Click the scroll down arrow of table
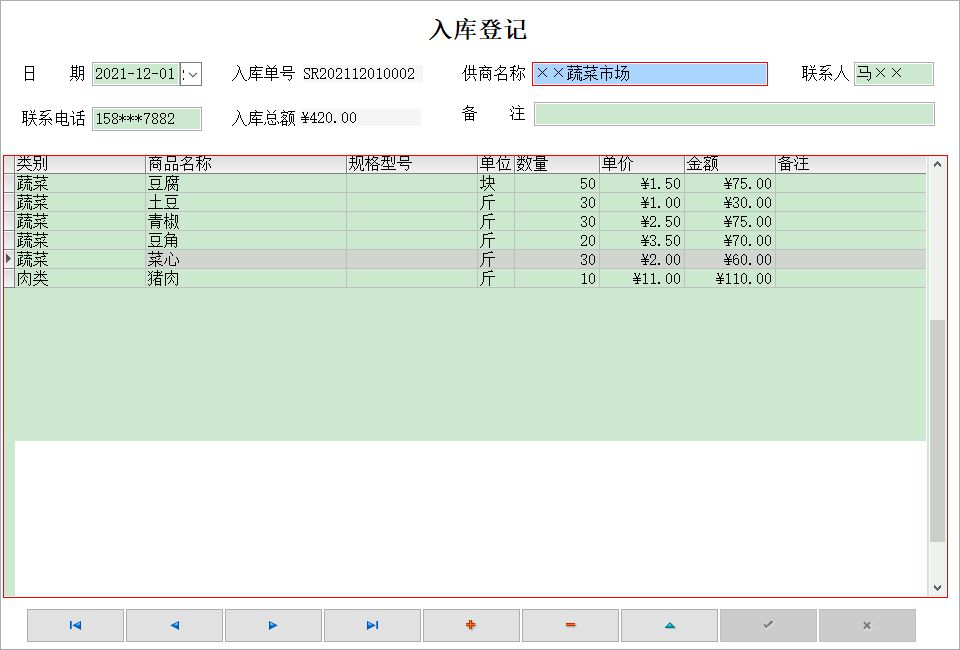 coord(937,588)
